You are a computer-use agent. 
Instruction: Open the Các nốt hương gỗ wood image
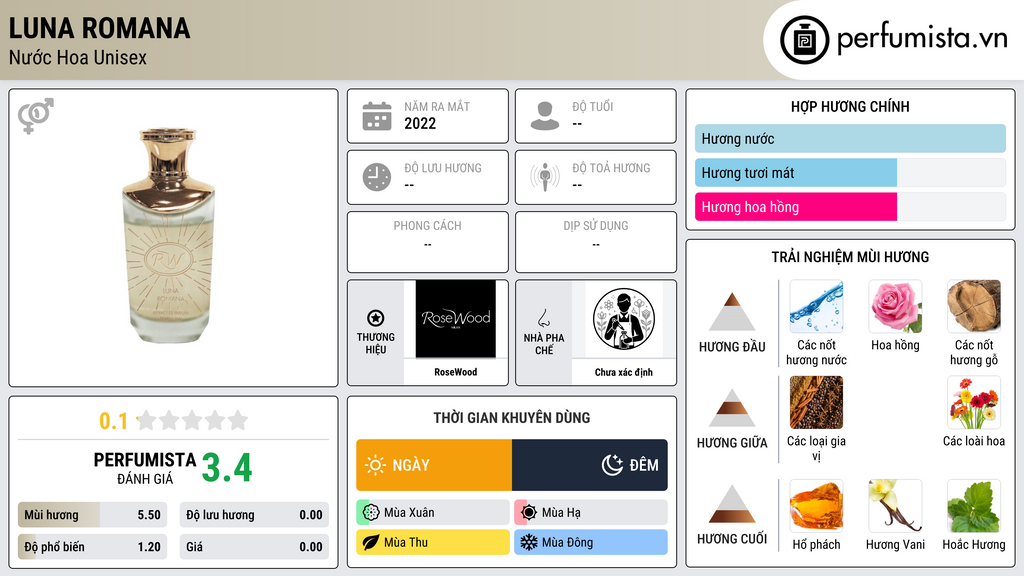[x=974, y=307]
